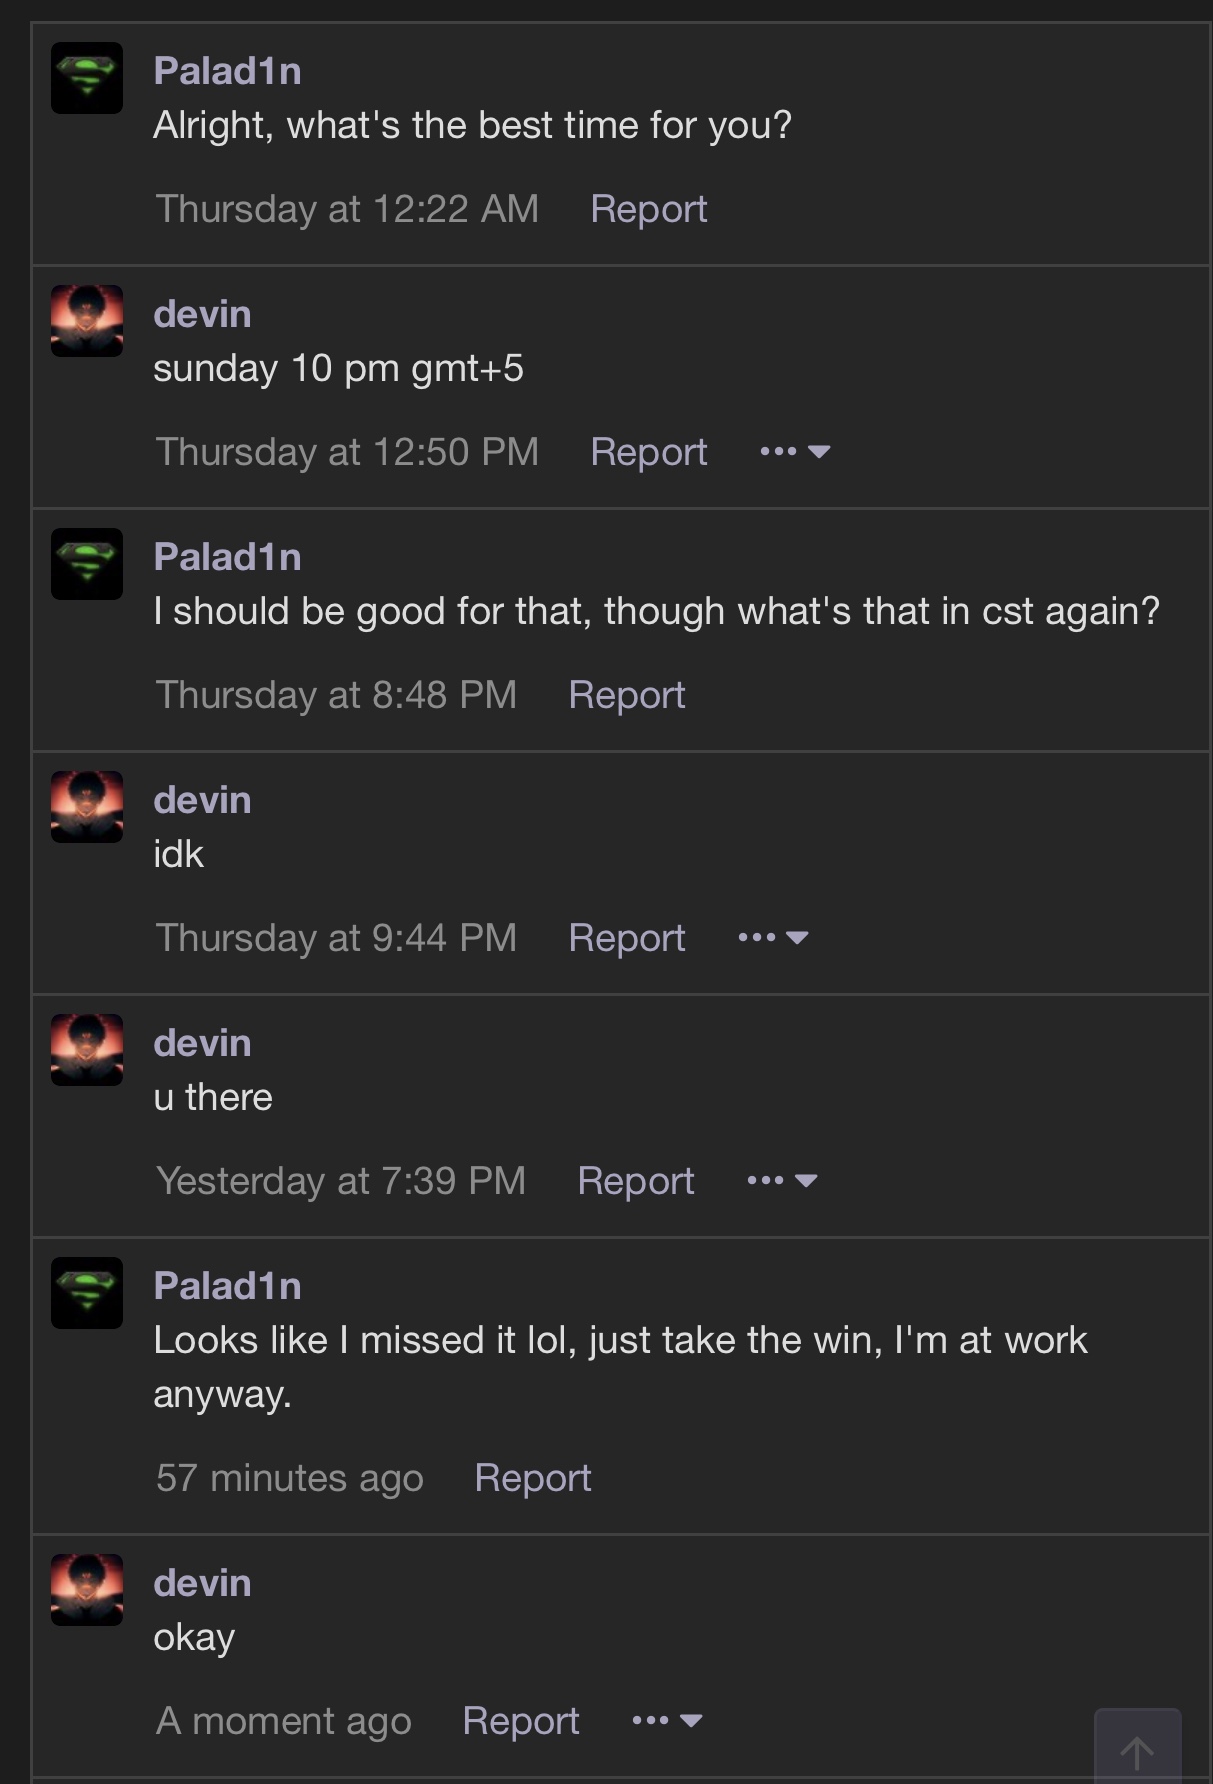The height and width of the screenshot is (1784, 1213).
Task: Click the 'Thursday at 8:48 PM' timestamp
Action: pos(336,695)
